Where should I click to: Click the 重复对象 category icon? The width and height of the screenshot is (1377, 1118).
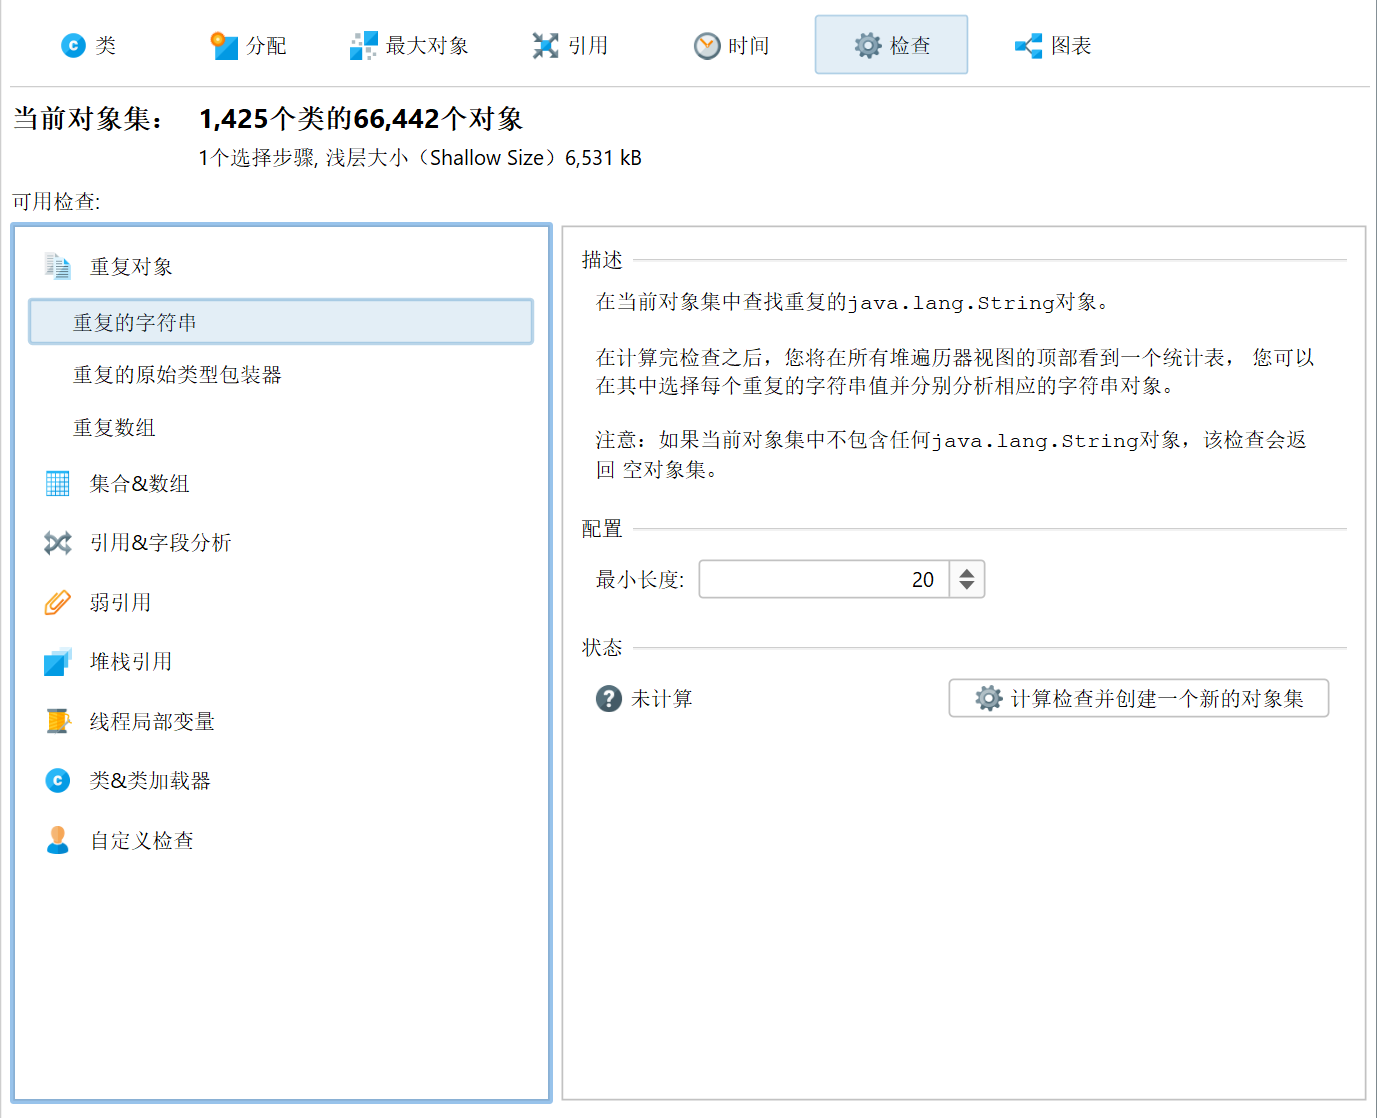point(57,266)
